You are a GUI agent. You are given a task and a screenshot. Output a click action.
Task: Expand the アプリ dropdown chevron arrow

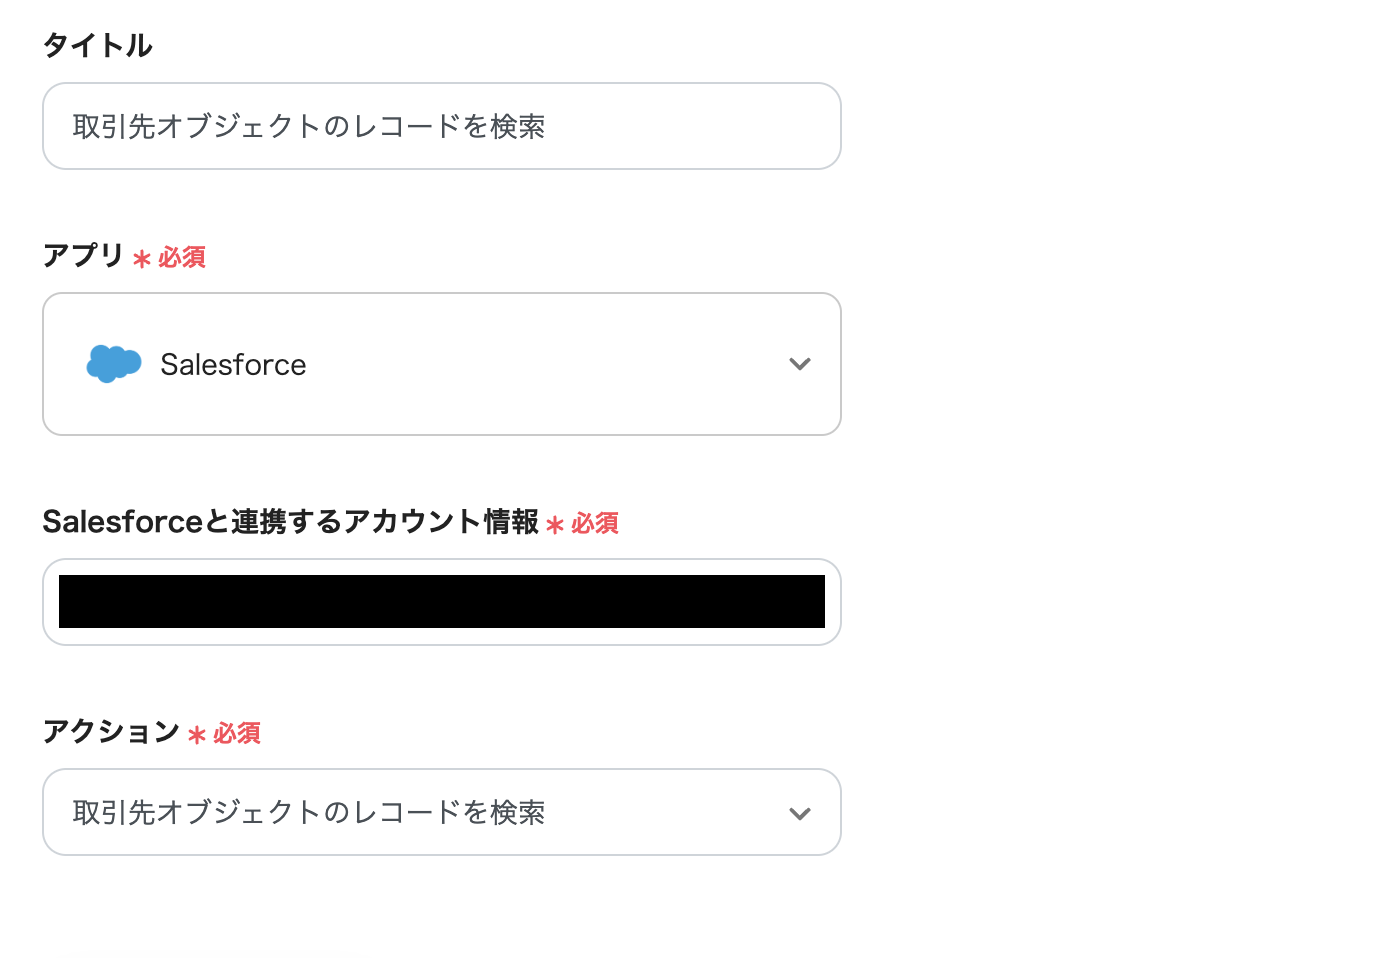click(x=799, y=364)
